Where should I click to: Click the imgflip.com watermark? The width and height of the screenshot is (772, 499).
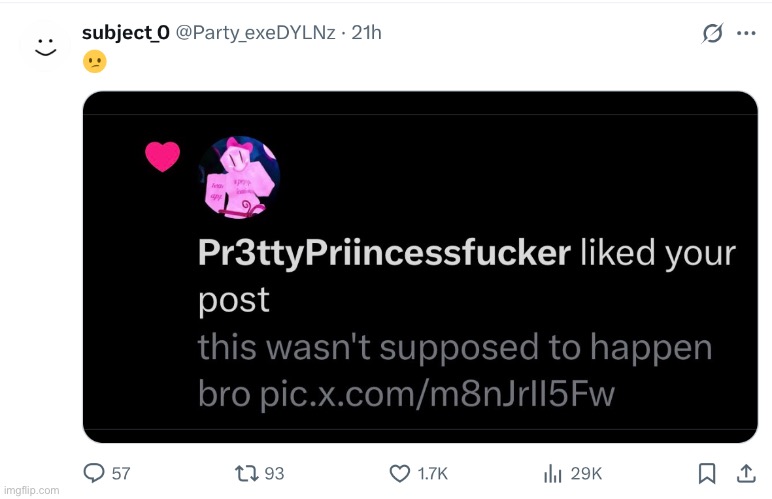tap(30, 490)
